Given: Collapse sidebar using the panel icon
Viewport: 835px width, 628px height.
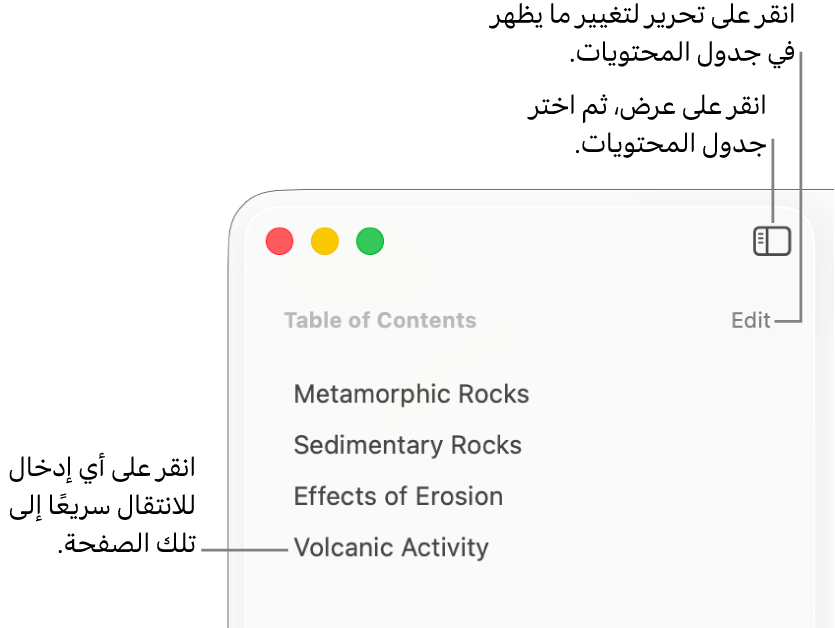Looking at the screenshot, I should [771, 241].
